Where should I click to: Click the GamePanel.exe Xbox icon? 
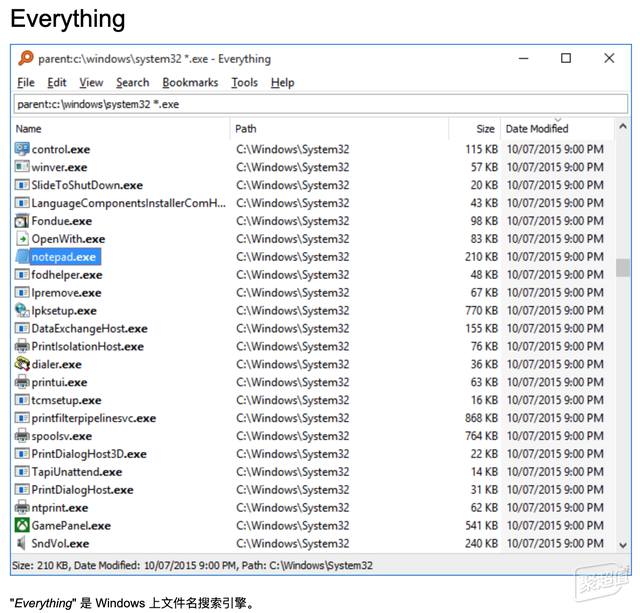22,525
